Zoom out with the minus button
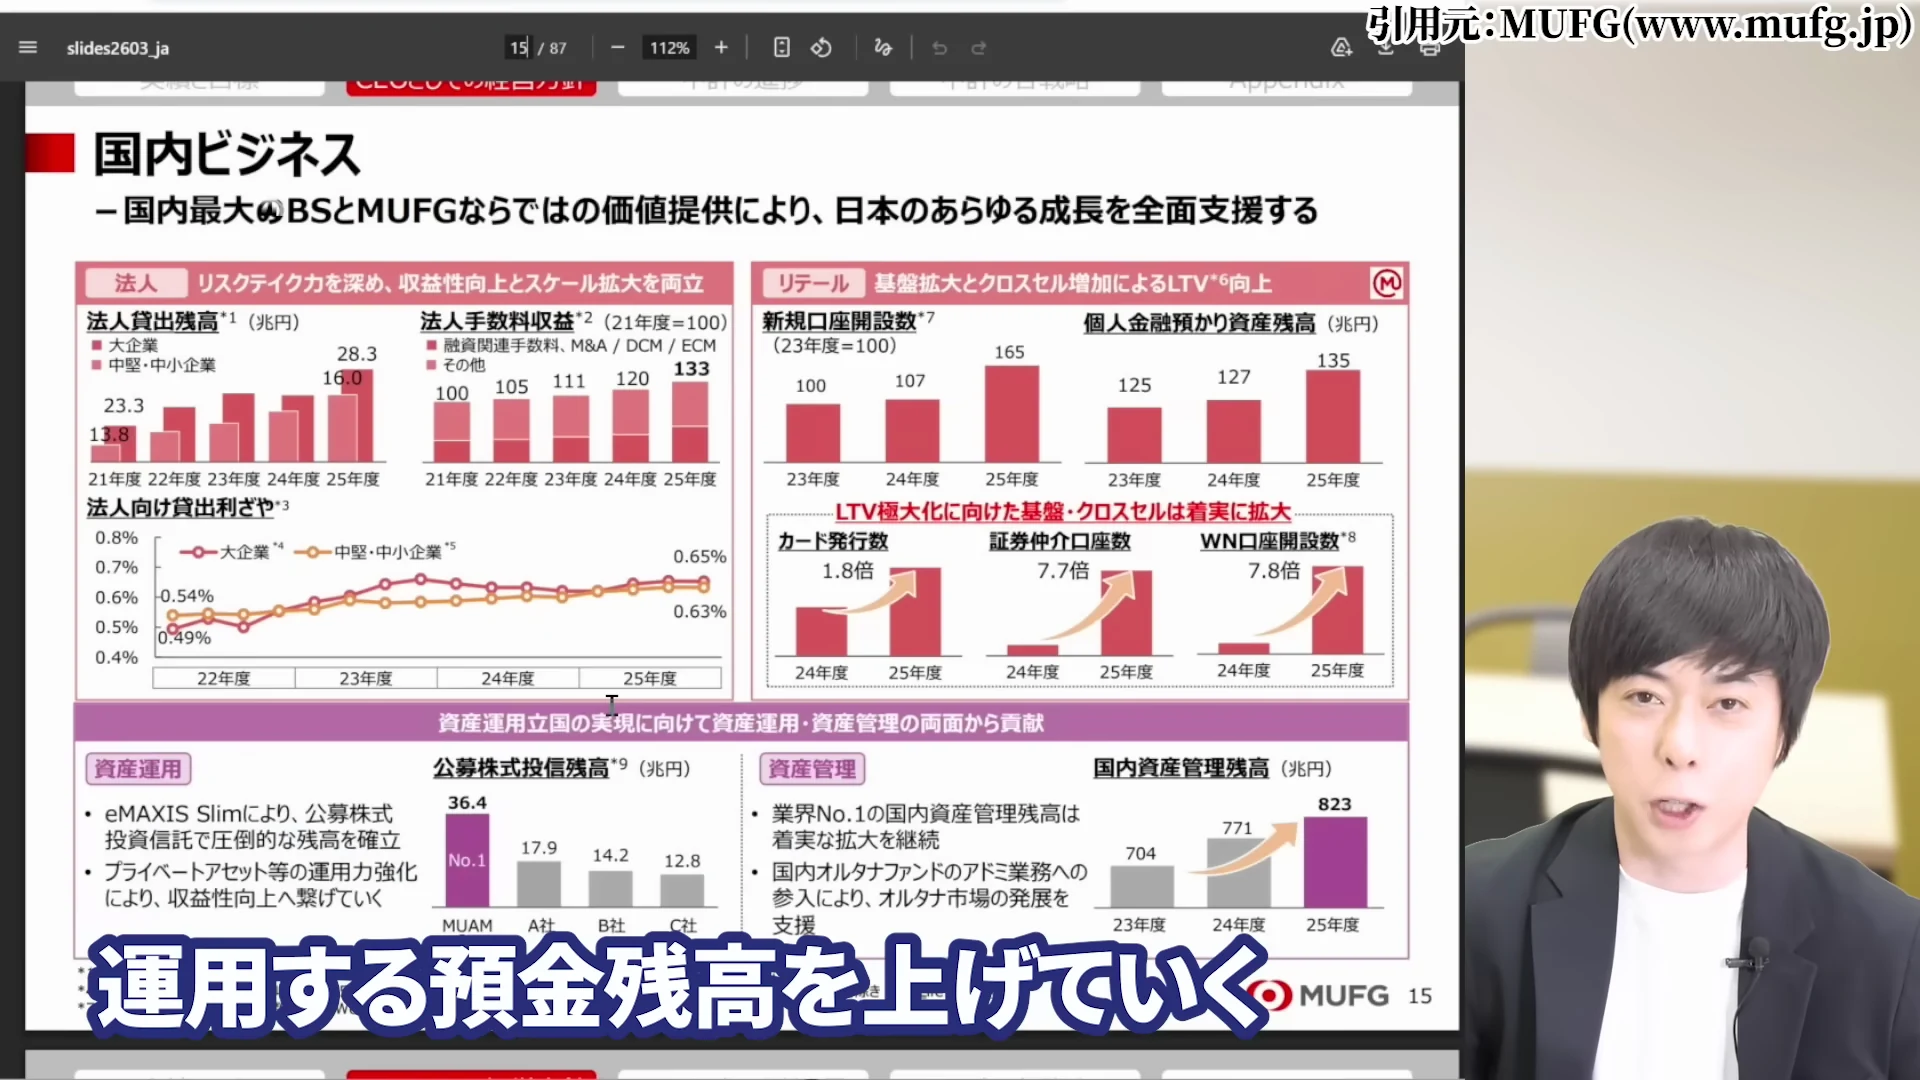Screen dimensions: 1920x1080 (617, 47)
